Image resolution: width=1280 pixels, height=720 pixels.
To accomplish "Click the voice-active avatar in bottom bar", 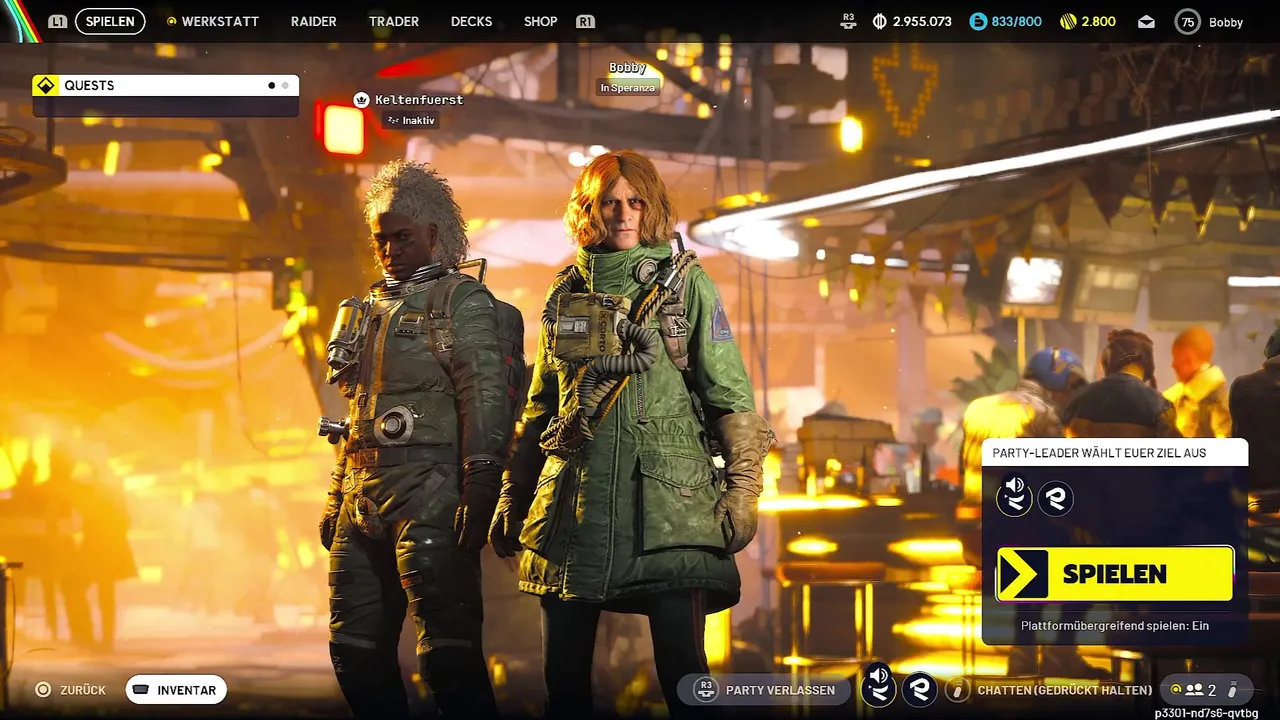I will click(879, 688).
